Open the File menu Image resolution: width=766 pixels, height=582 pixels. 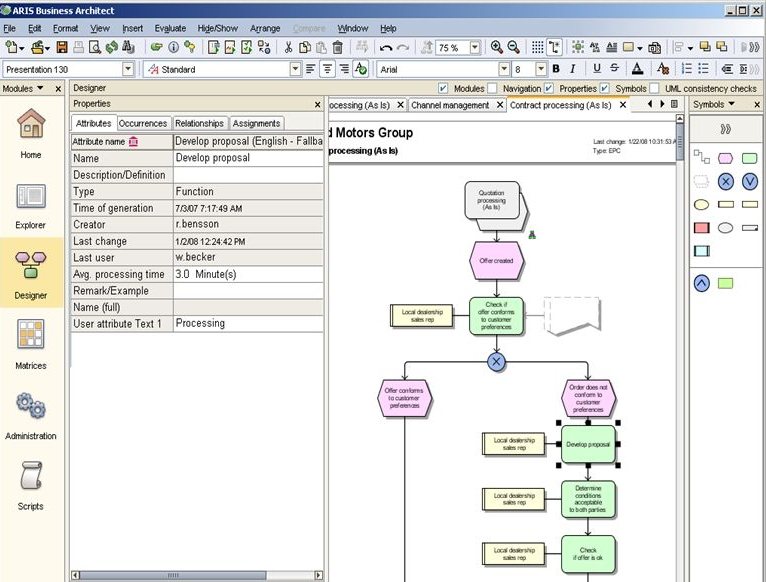click(9, 28)
